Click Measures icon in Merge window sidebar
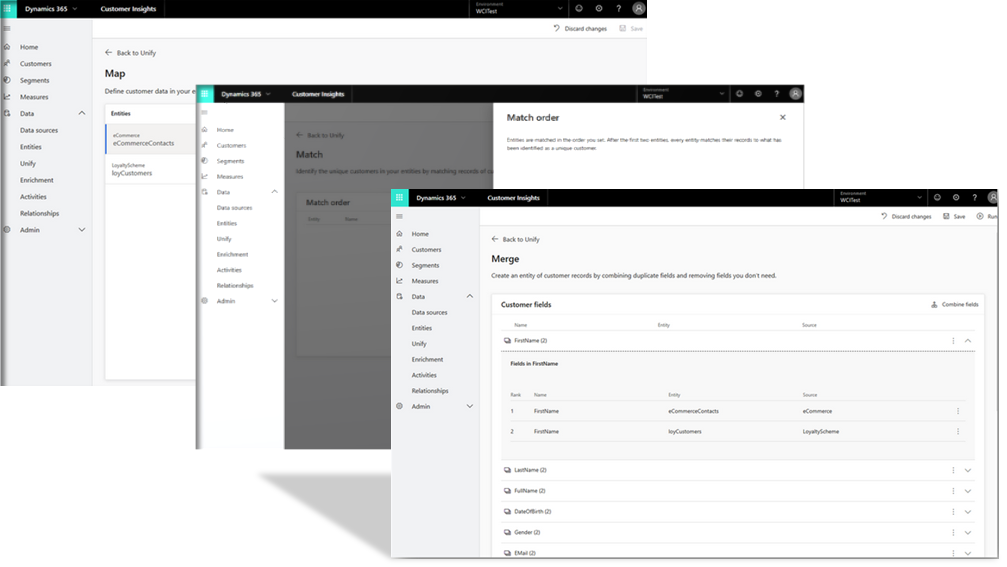This screenshot has width=1007, height=567. [399, 281]
